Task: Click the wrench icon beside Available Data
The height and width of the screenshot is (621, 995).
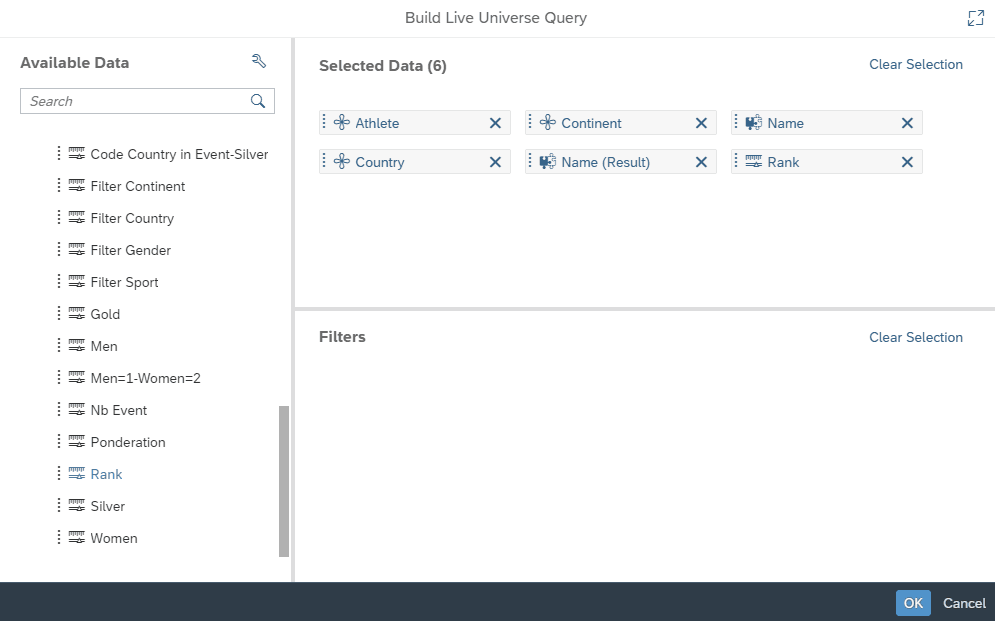Action: click(x=259, y=61)
